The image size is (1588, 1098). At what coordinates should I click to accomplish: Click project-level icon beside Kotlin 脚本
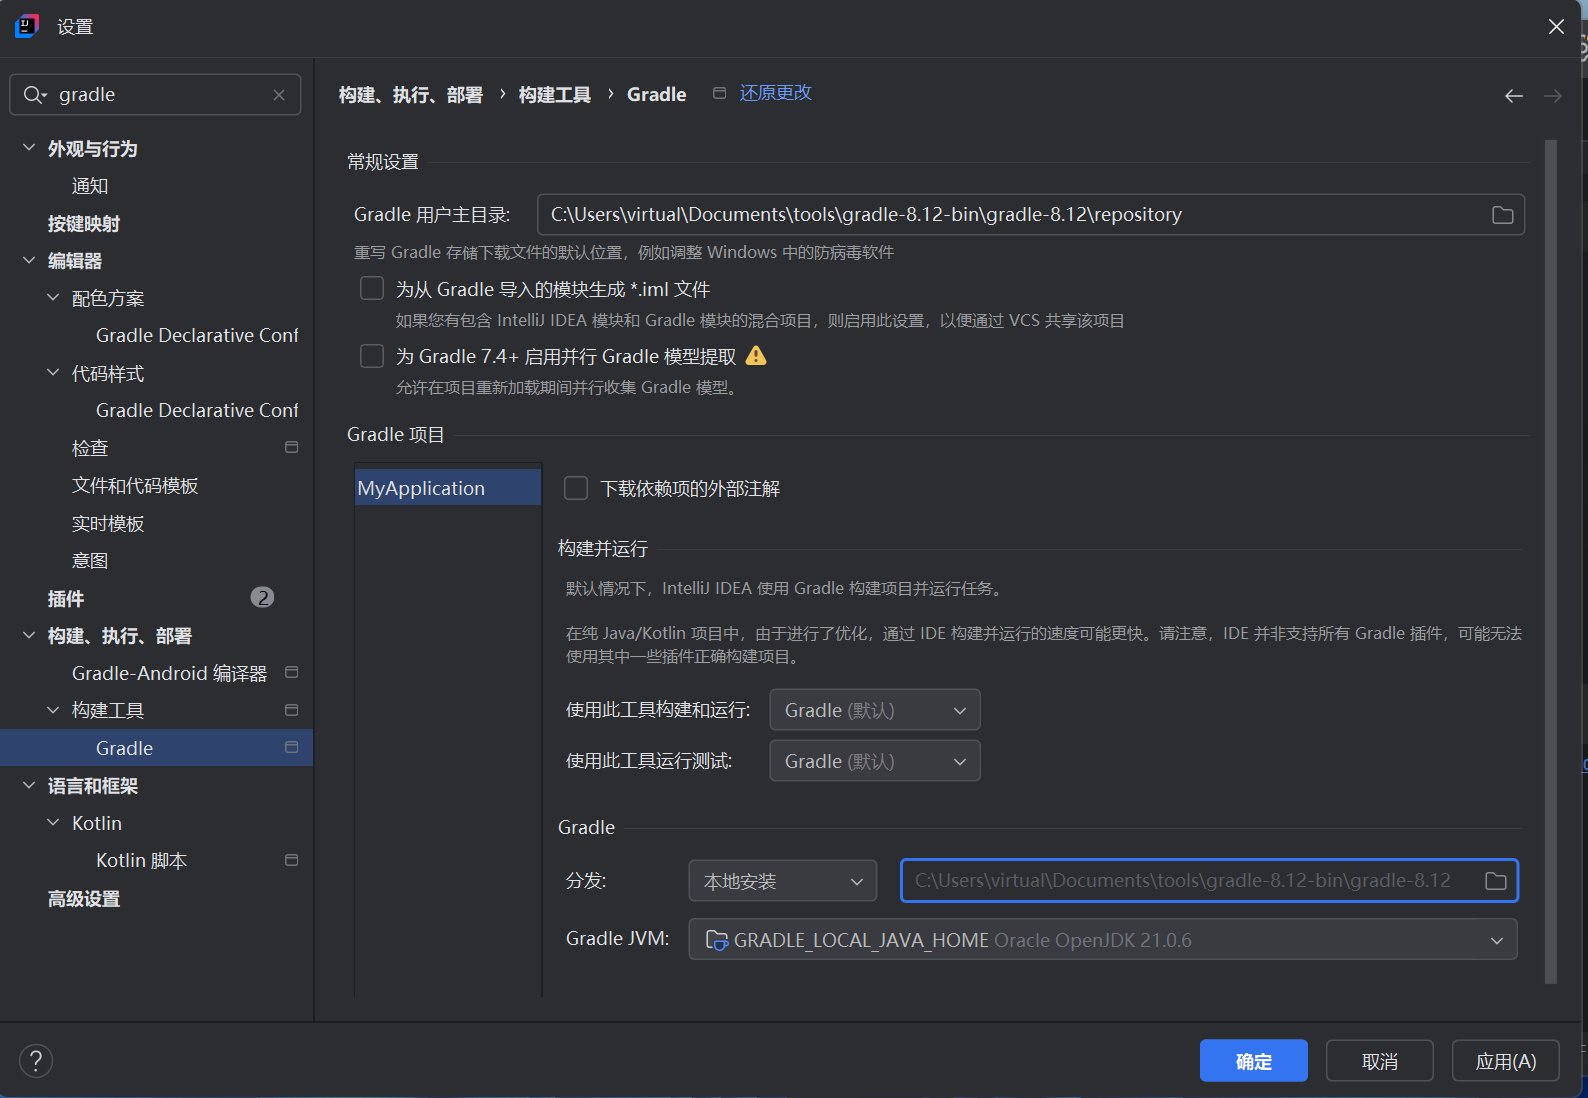[x=292, y=860]
